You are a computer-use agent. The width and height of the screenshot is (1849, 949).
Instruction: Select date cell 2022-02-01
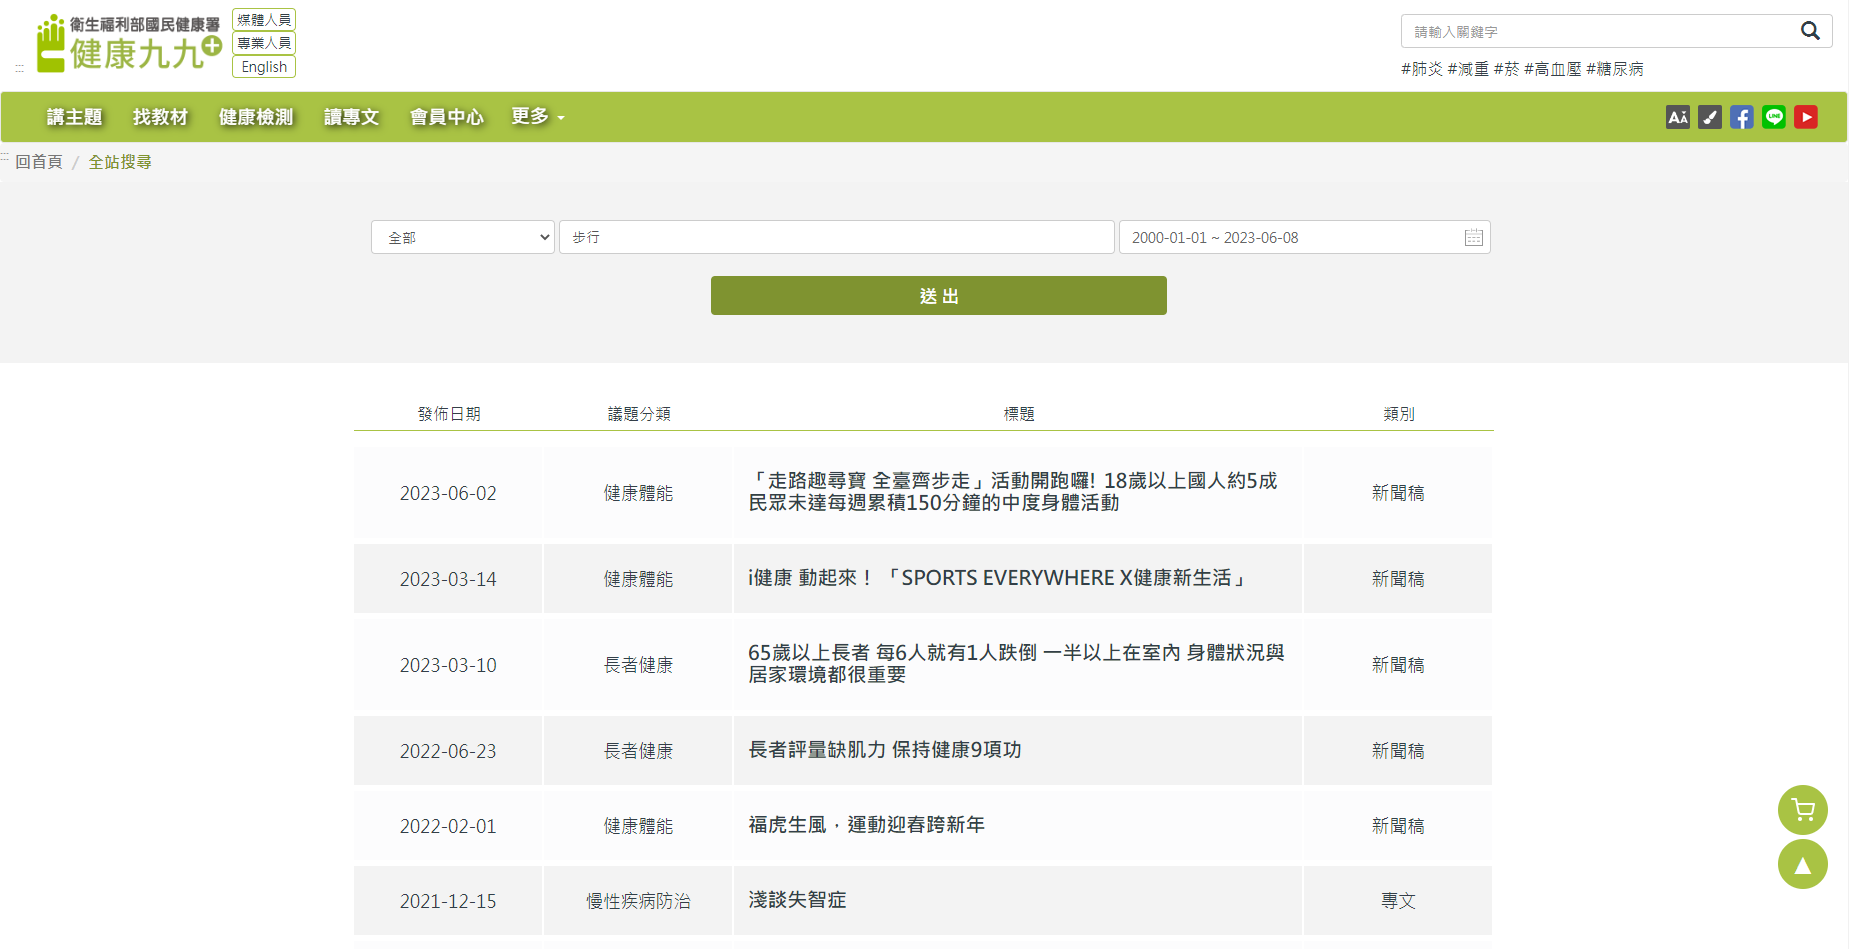(x=448, y=826)
